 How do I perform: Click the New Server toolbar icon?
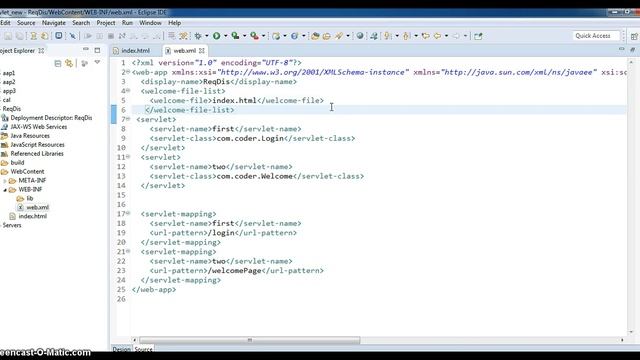coord(276,36)
